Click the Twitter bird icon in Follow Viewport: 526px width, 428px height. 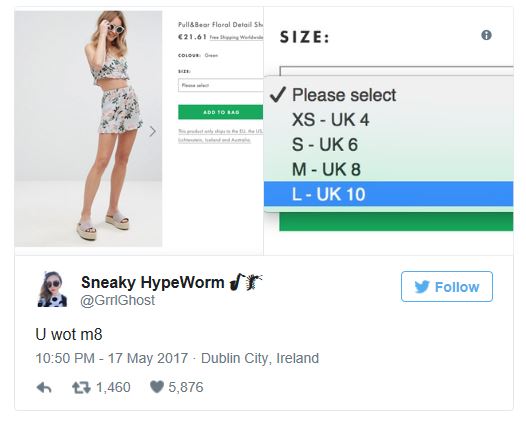pyautogui.click(x=422, y=287)
